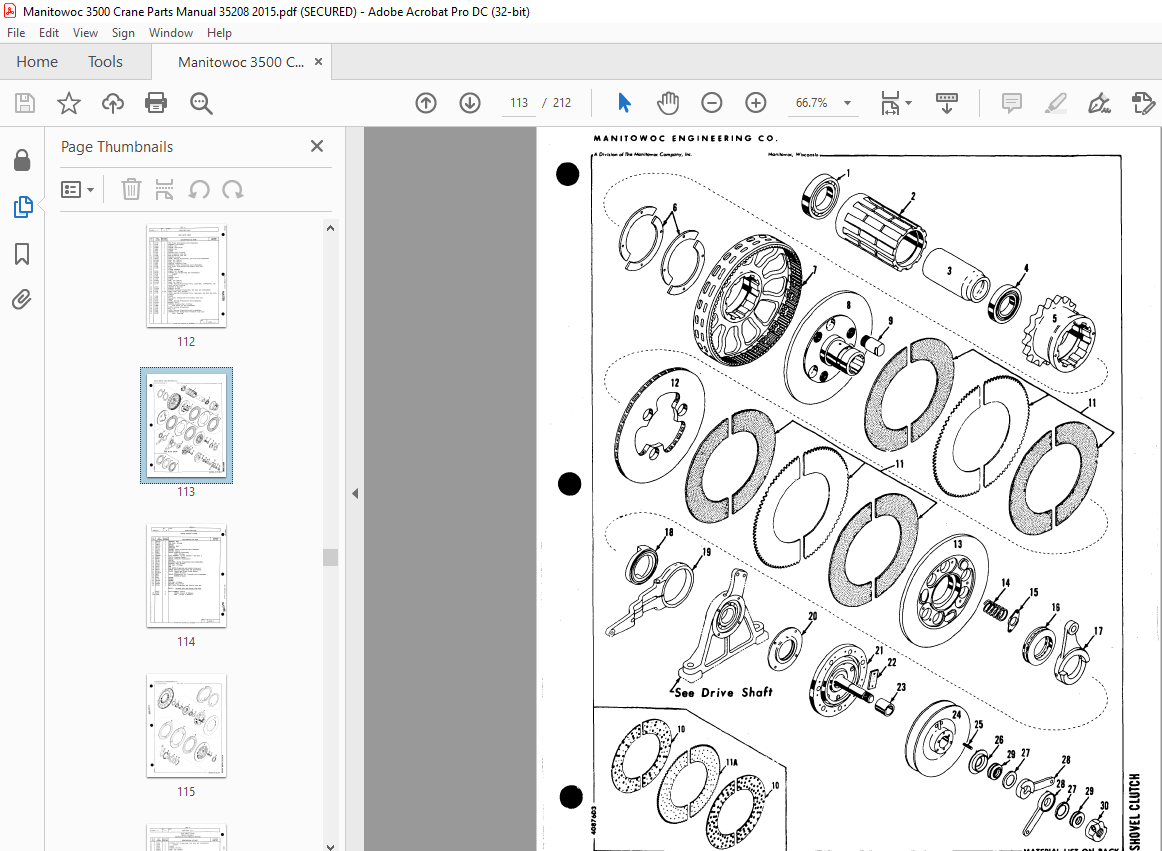Close the Manitowoc 3500 document tab
The height and width of the screenshot is (851, 1162).
point(319,62)
